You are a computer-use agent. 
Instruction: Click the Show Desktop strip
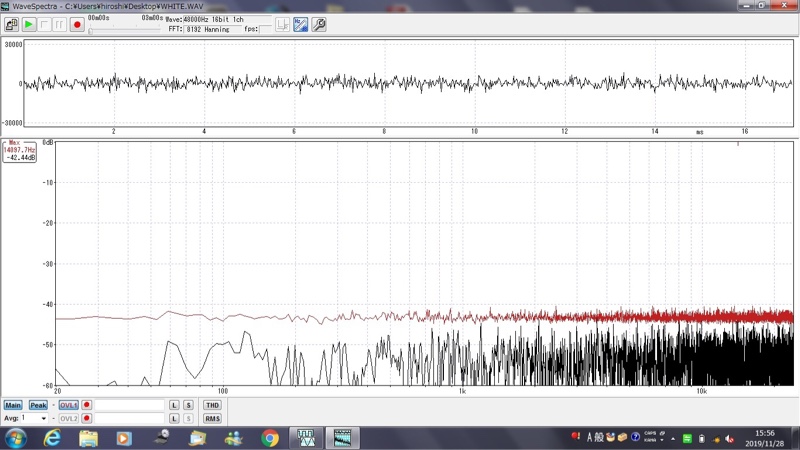pos(796,438)
